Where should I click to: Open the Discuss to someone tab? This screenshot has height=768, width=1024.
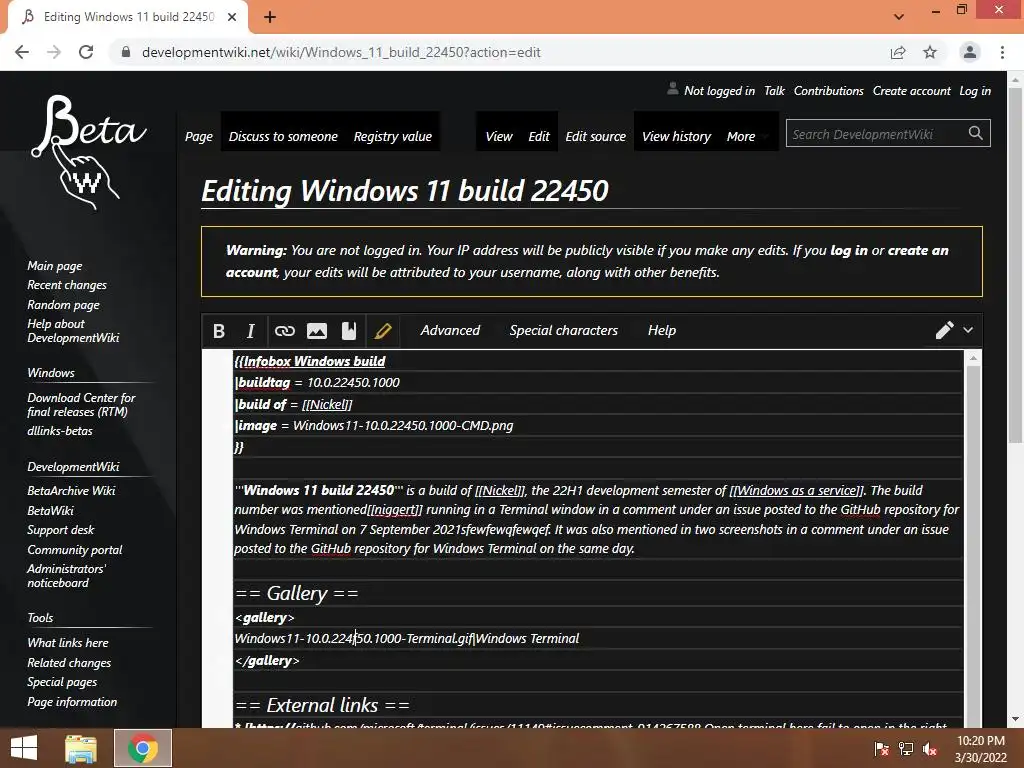click(283, 136)
